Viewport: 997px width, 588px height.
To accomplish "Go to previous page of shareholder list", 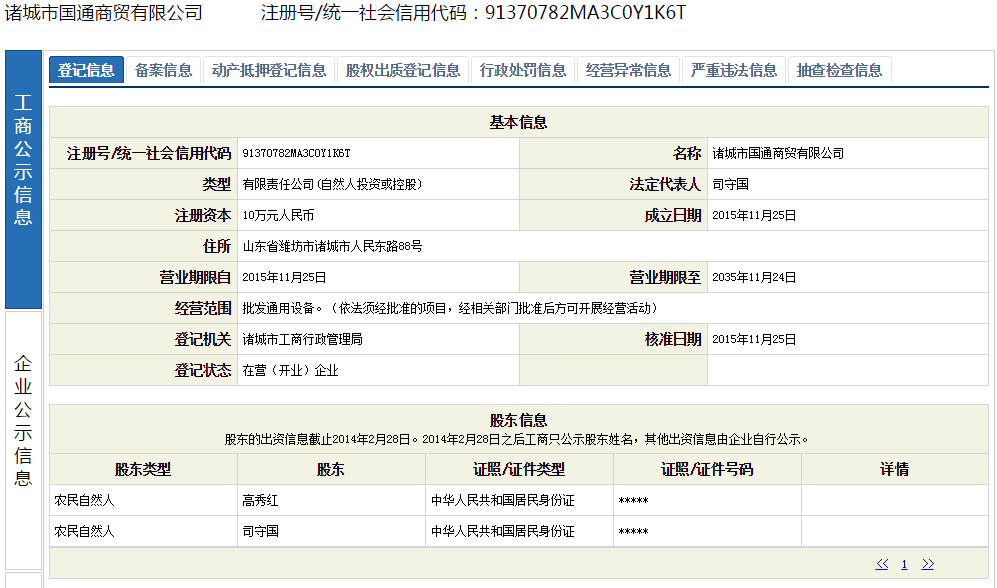I will (881, 564).
